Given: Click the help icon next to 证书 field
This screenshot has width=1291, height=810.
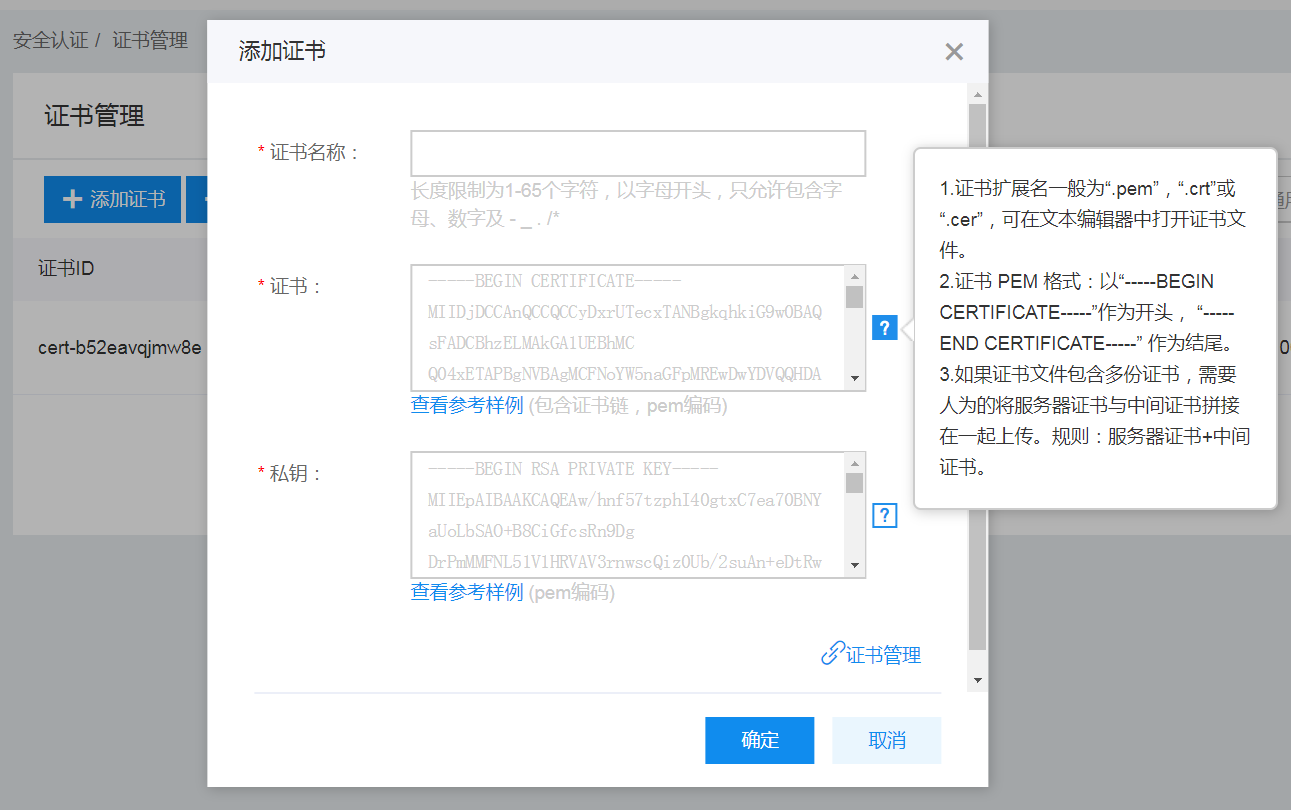Looking at the screenshot, I should click(x=885, y=328).
